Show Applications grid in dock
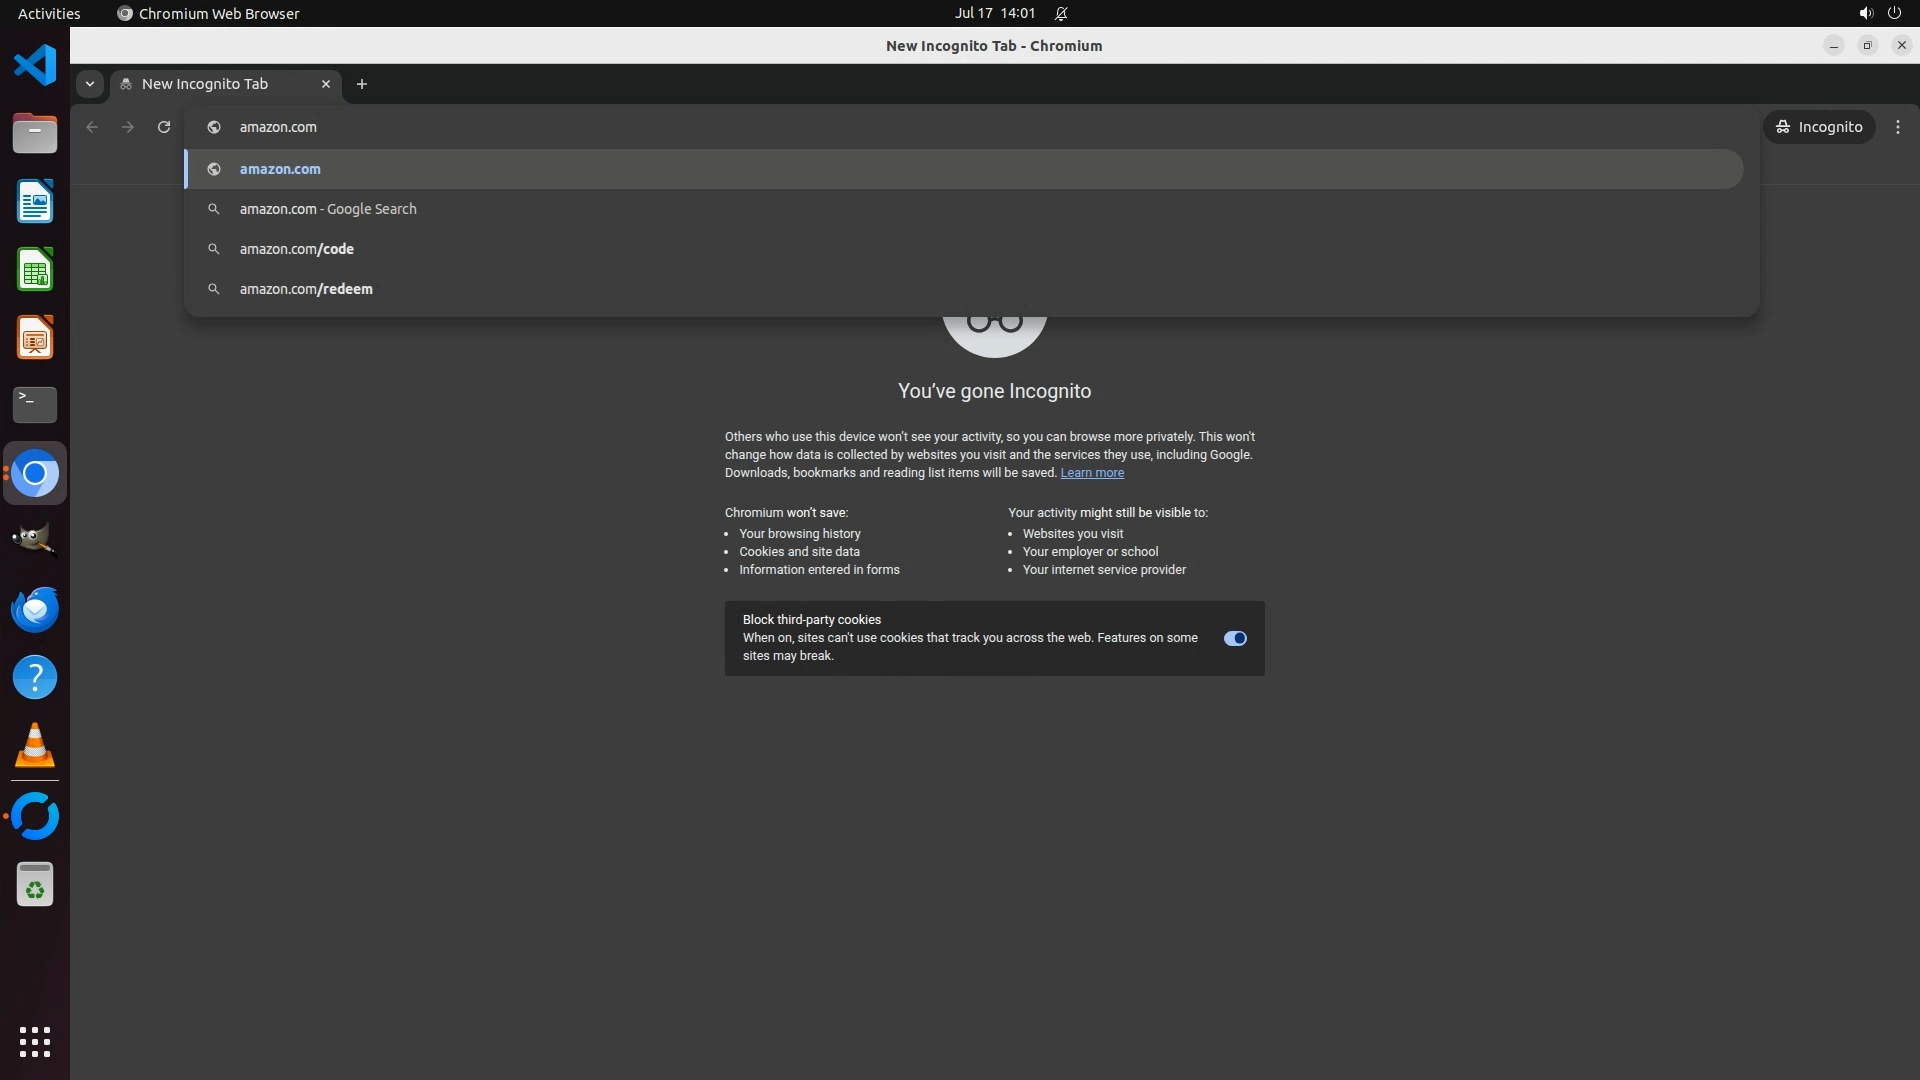 [x=35, y=1041]
